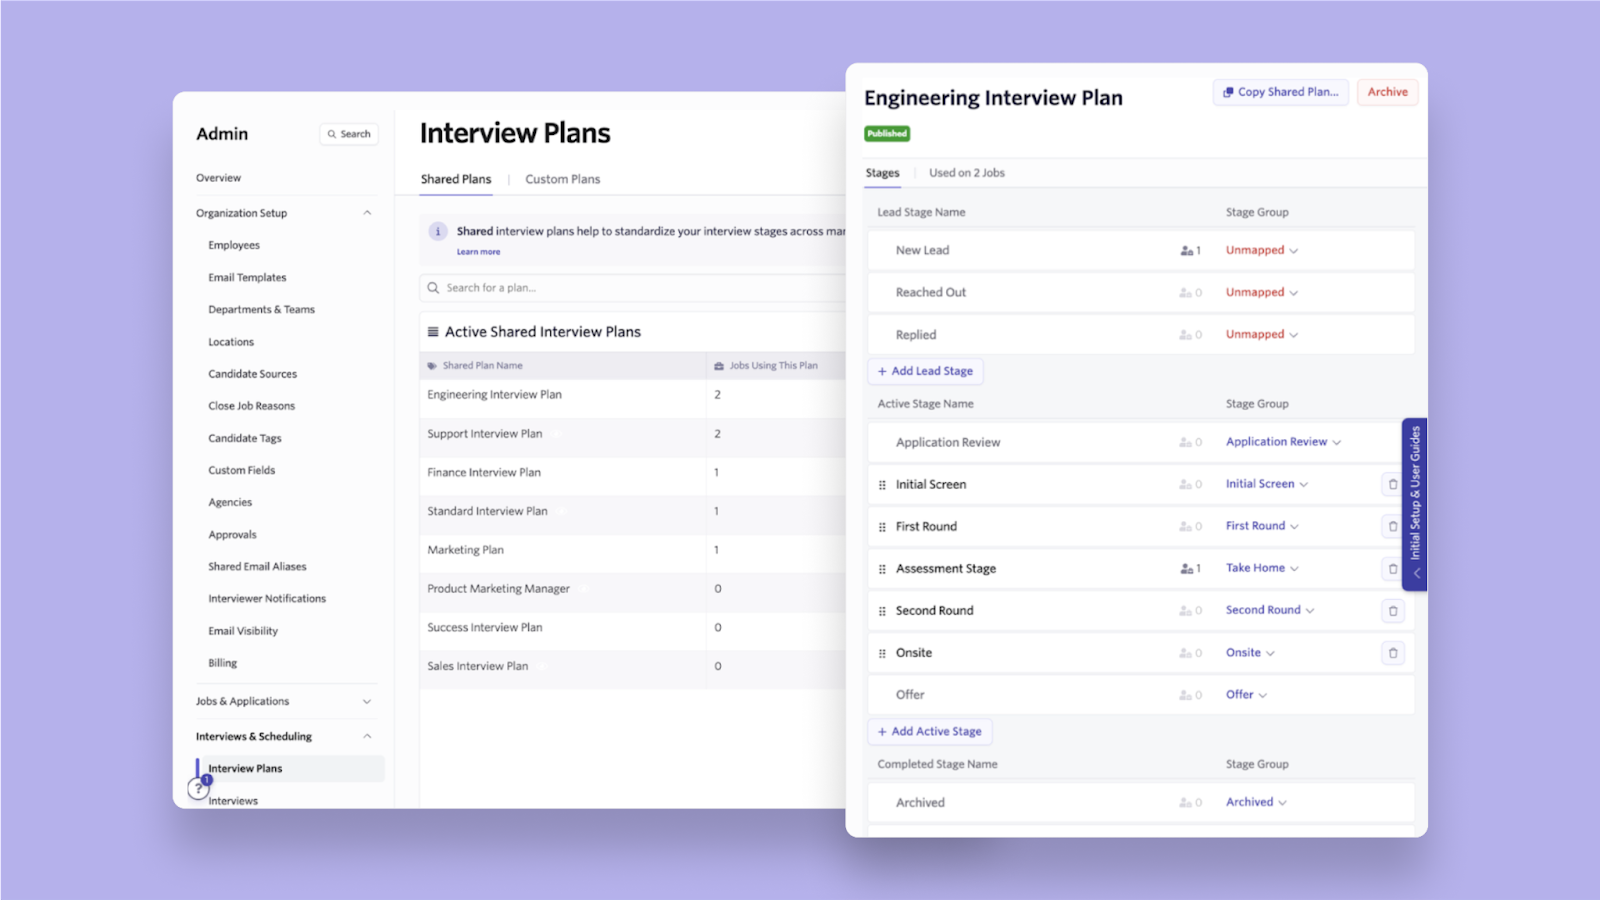
Task: Click trash icon for Second Round stage
Action: (x=1392, y=611)
